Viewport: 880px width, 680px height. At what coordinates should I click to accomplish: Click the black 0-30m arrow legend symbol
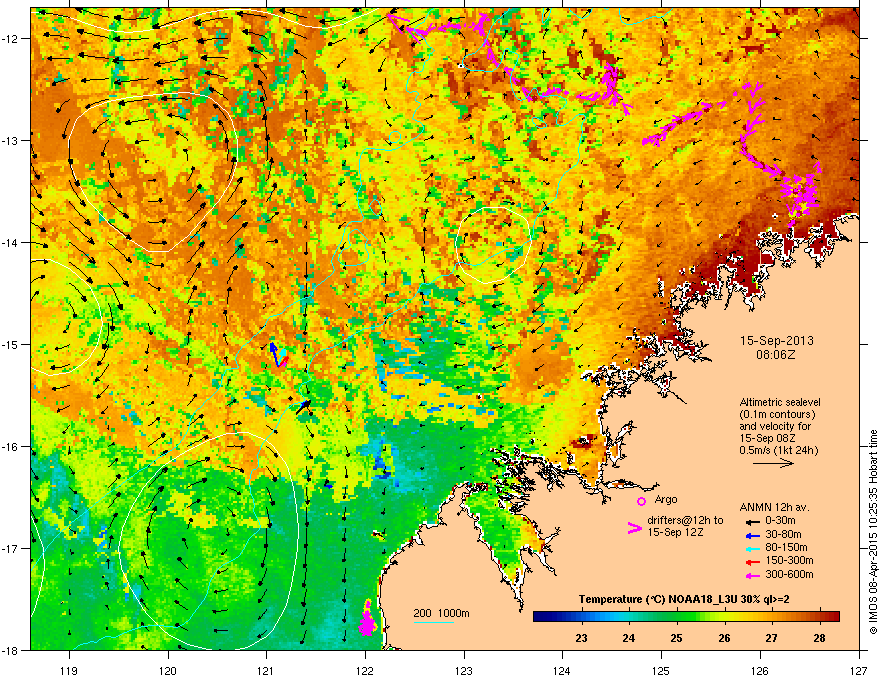(x=751, y=521)
